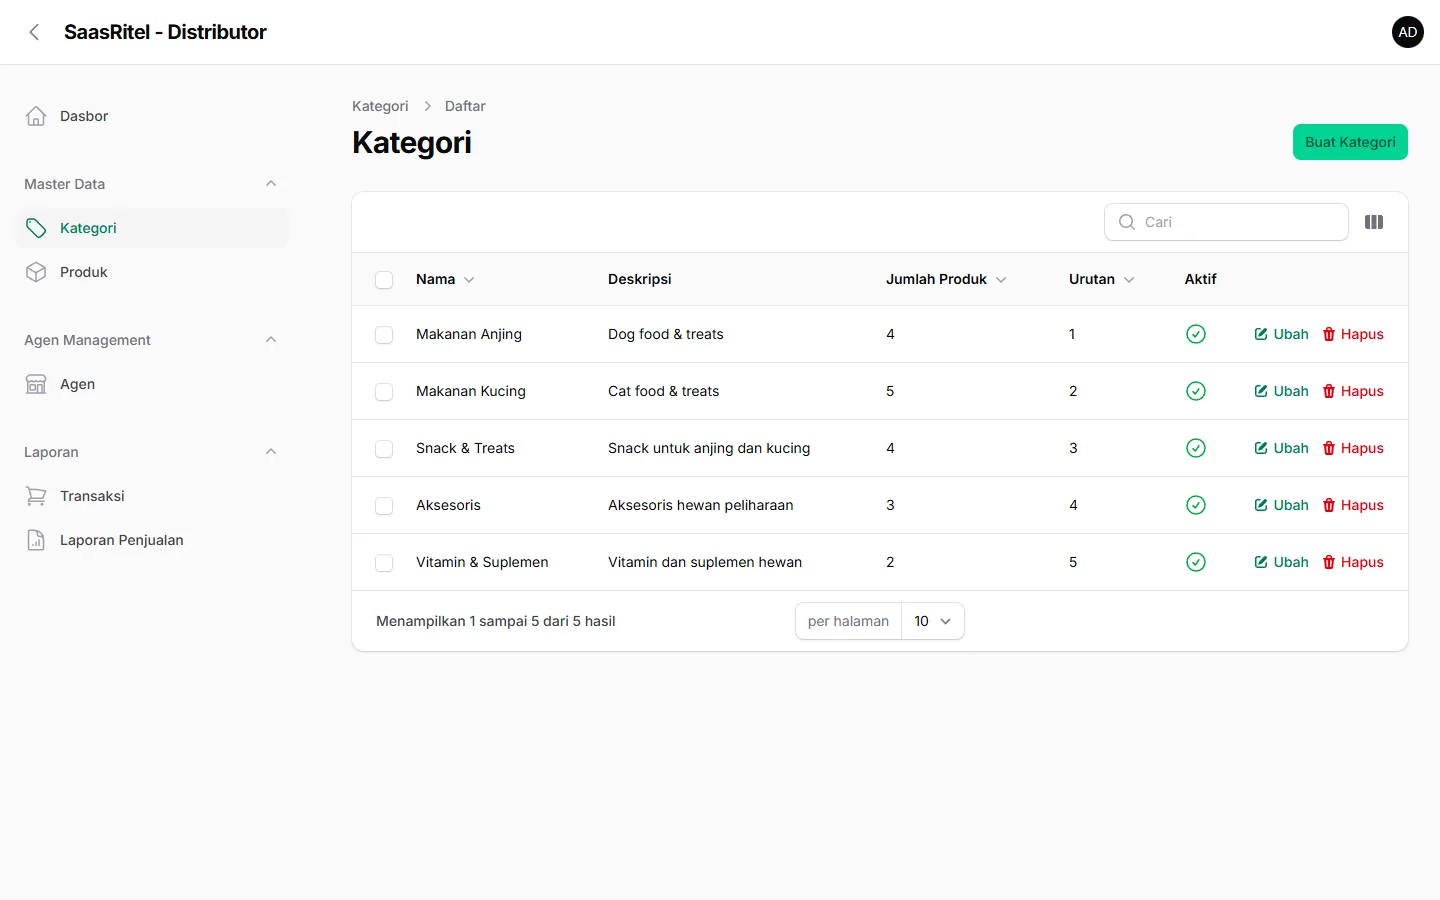Image resolution: width=1440 pixels, height=900 pixels.
Task: Check the Snack & Treats row checkbox
Action: point(384,449)
